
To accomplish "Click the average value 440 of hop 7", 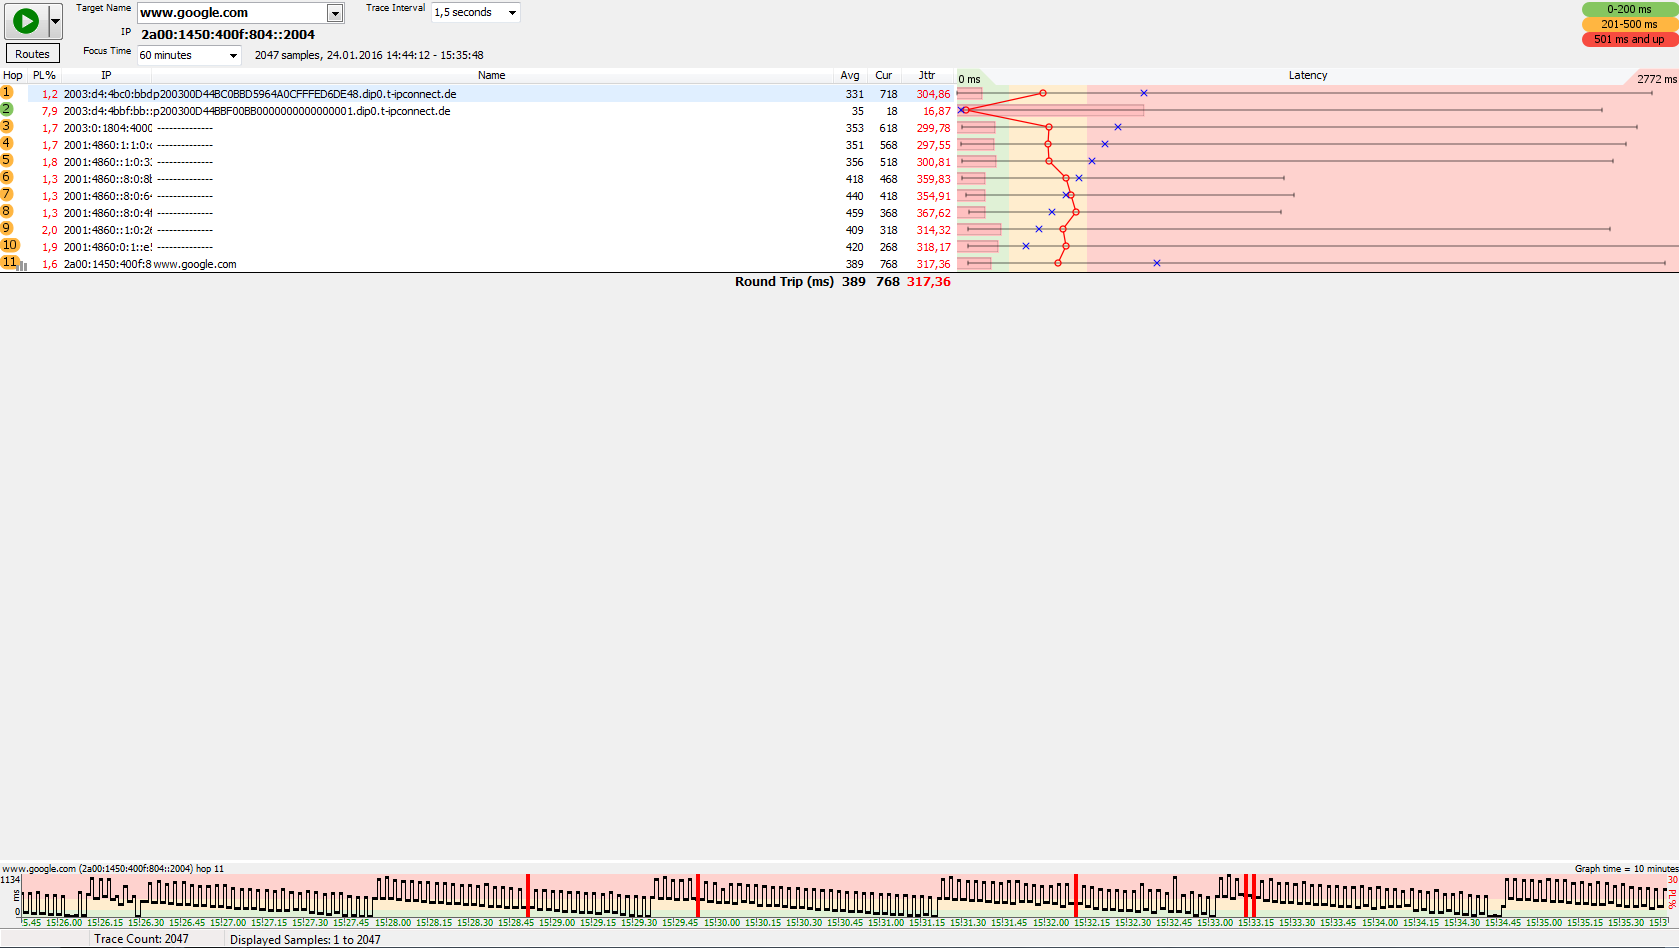I will (855, 197).
